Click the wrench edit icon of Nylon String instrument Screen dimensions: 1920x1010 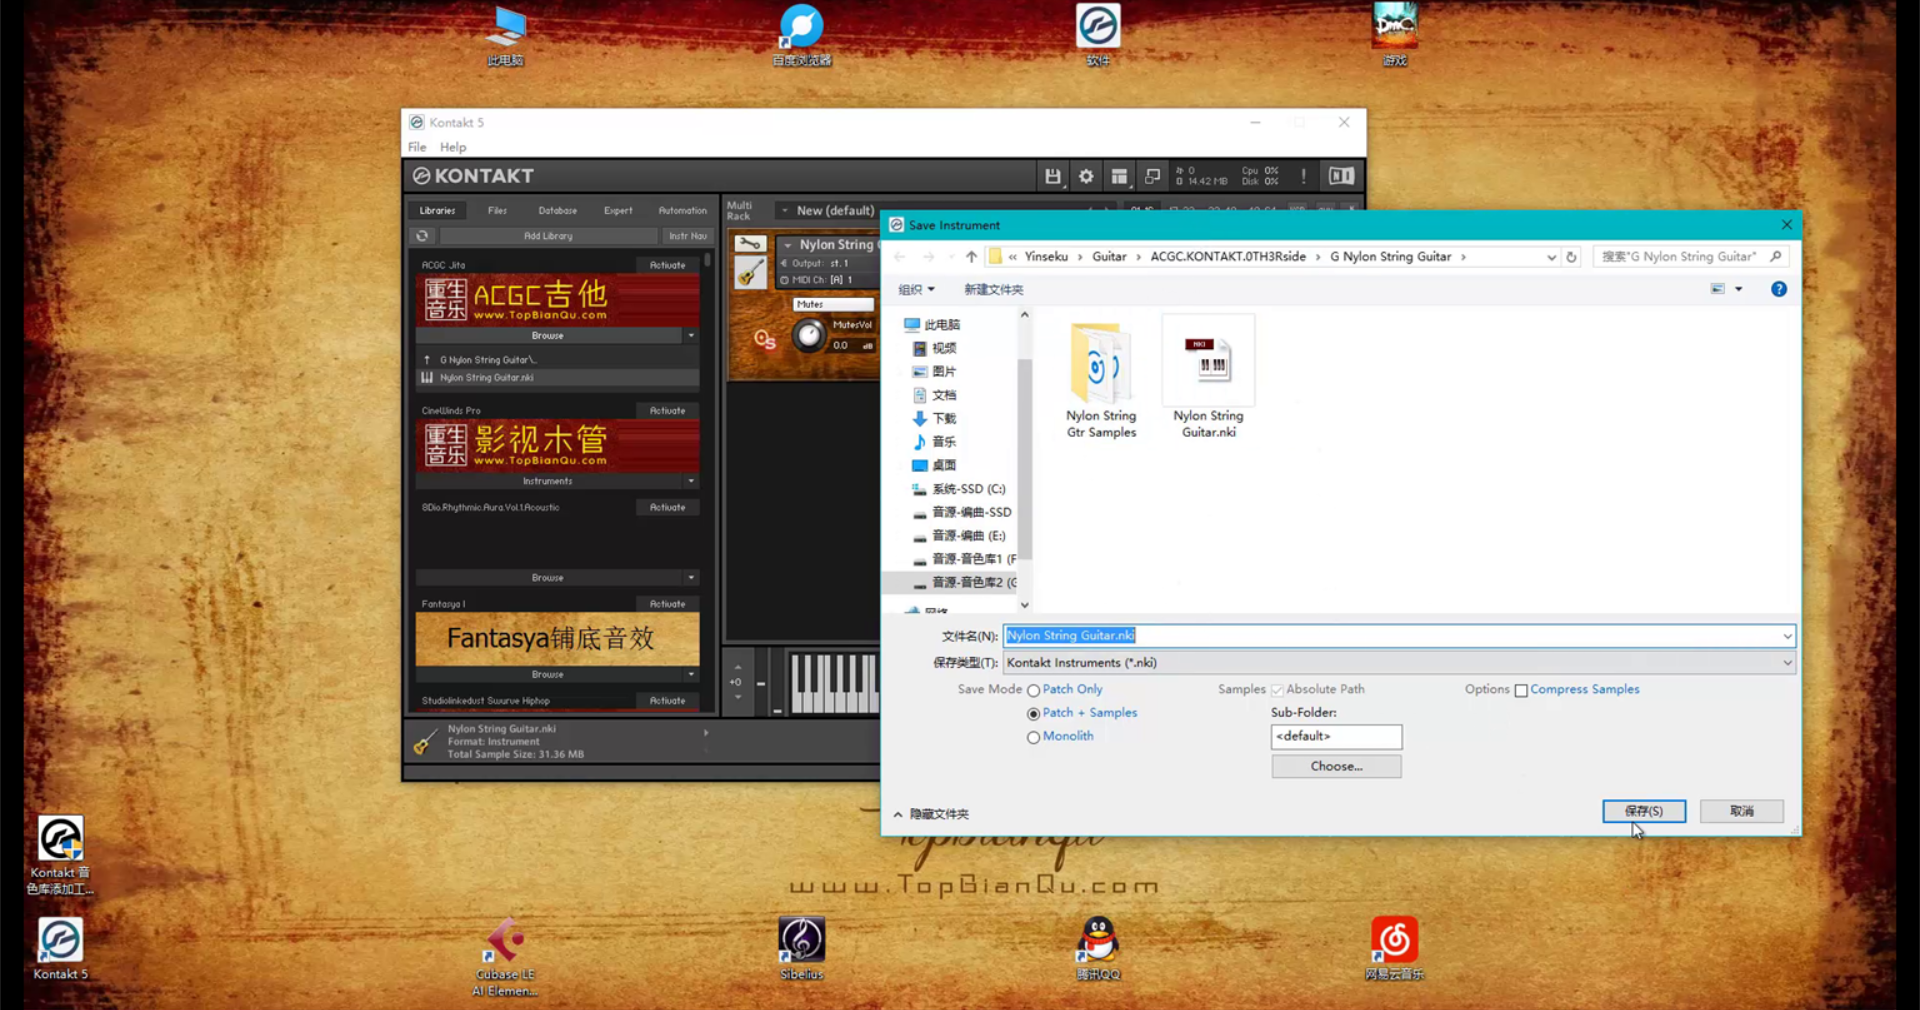click(750, 244)
